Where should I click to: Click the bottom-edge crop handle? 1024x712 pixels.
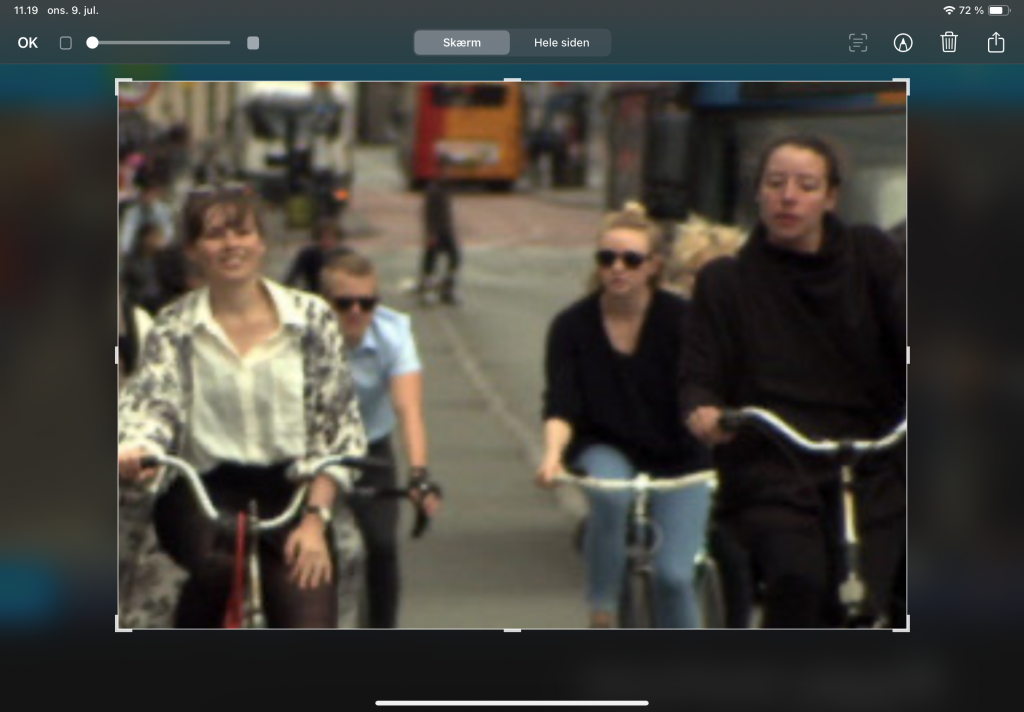coord(513,630)
